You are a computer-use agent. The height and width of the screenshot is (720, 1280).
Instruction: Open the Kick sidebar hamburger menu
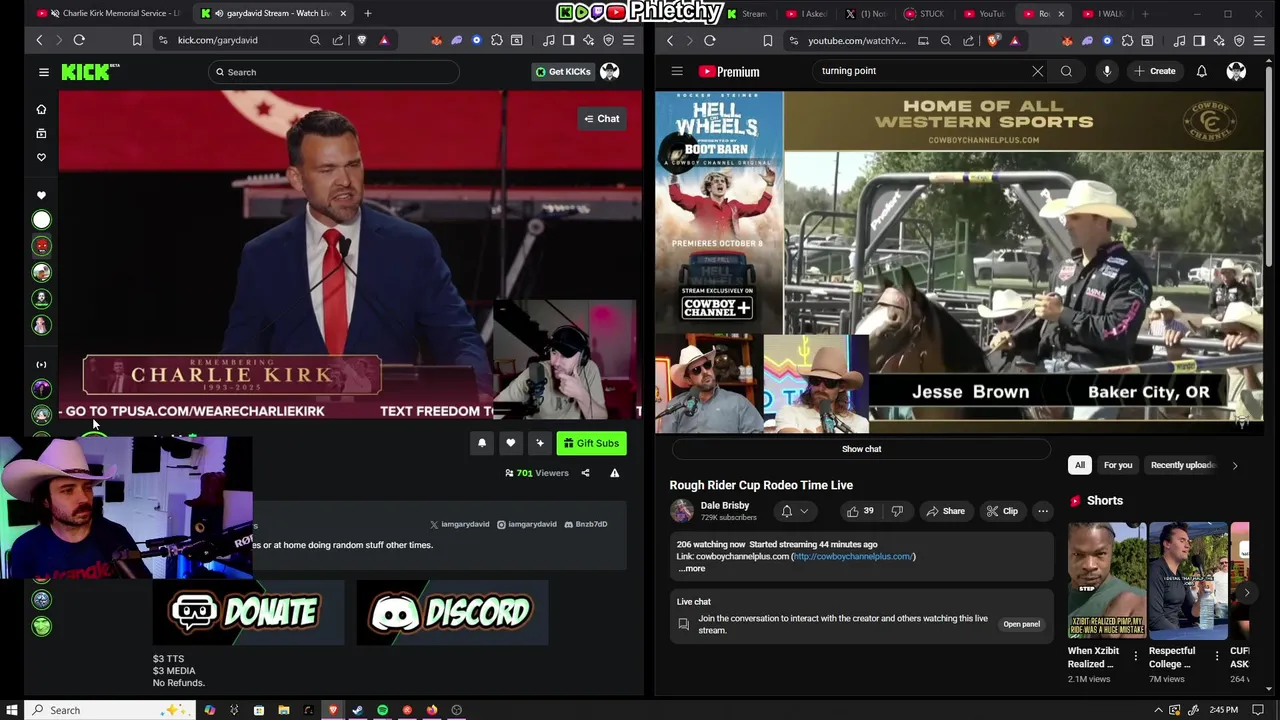pyautogui.click(x=44, y=72)
